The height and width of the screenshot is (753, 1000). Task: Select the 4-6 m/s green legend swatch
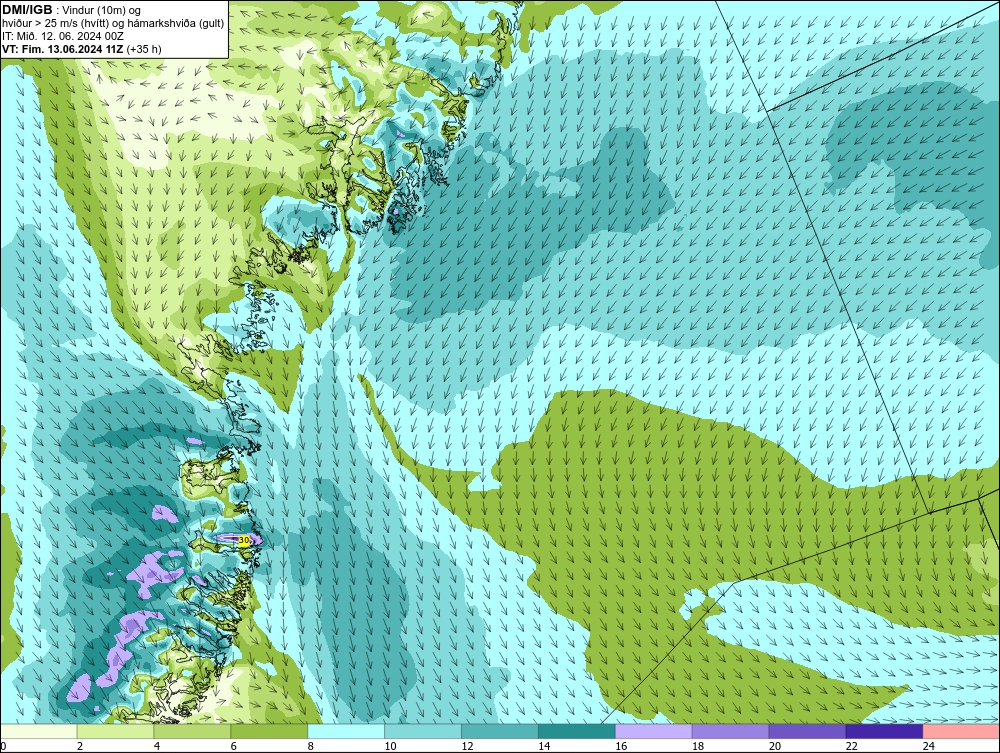point(192,731)
